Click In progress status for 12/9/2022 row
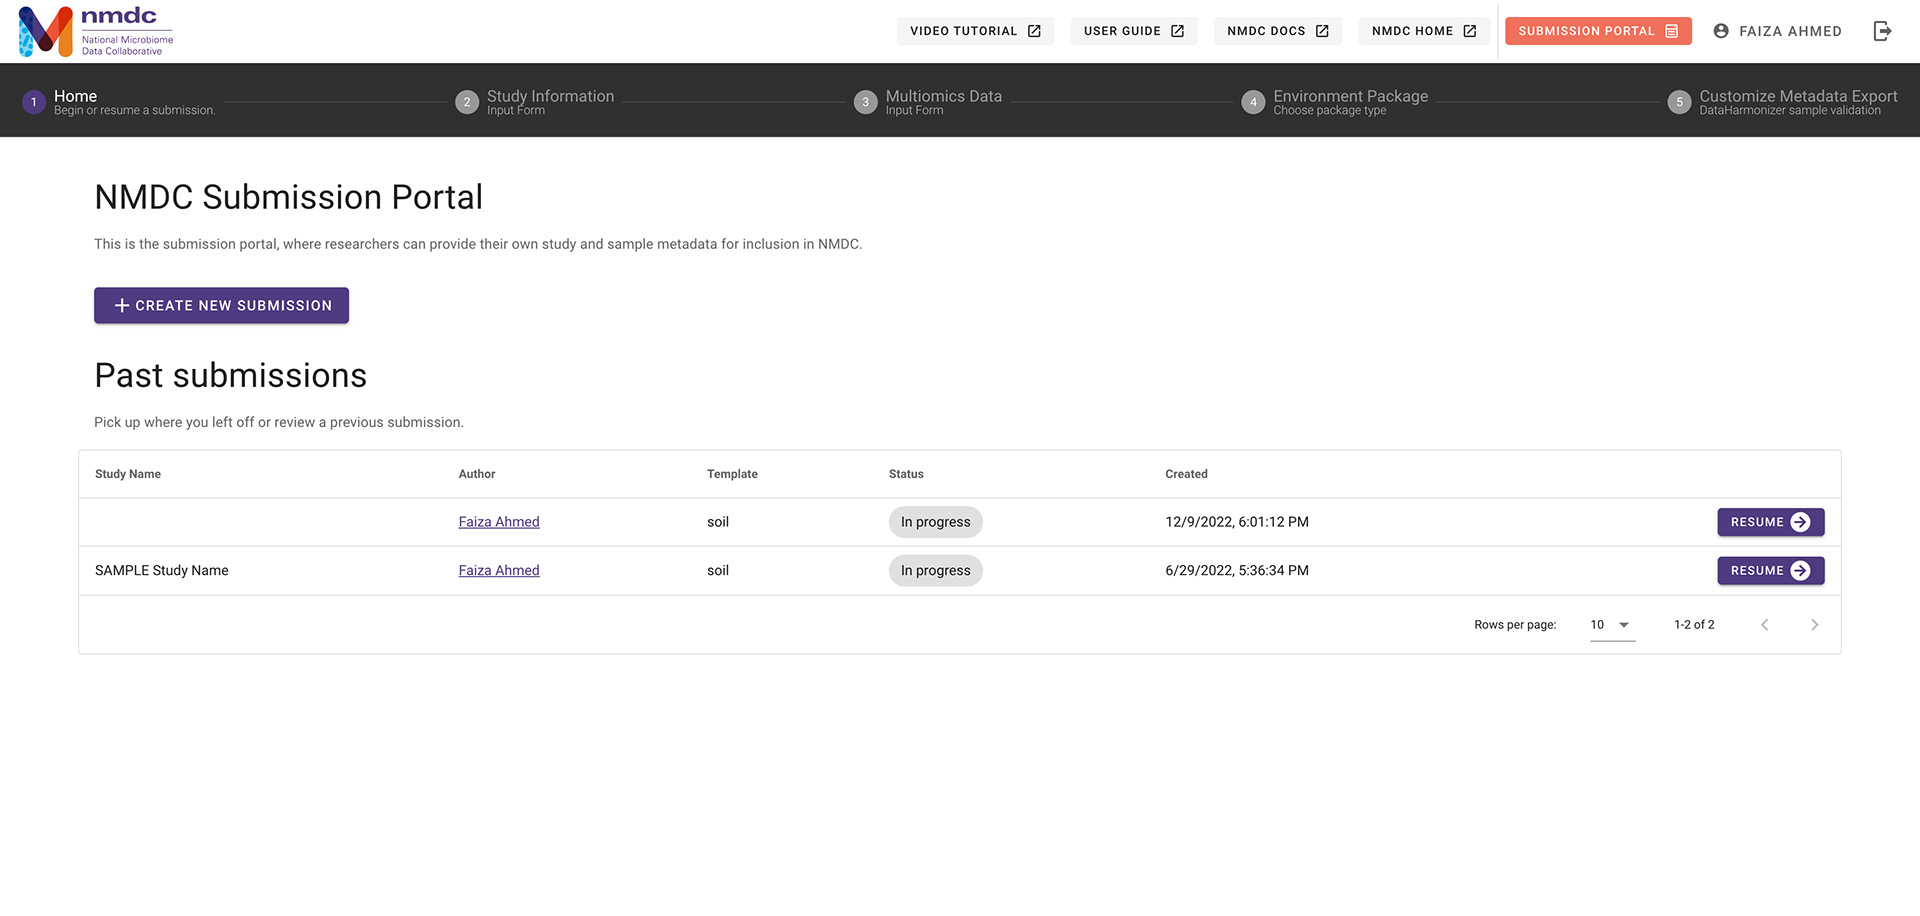Image resolution: width=1920 pixels, height=916 pixels. [936, 522]
